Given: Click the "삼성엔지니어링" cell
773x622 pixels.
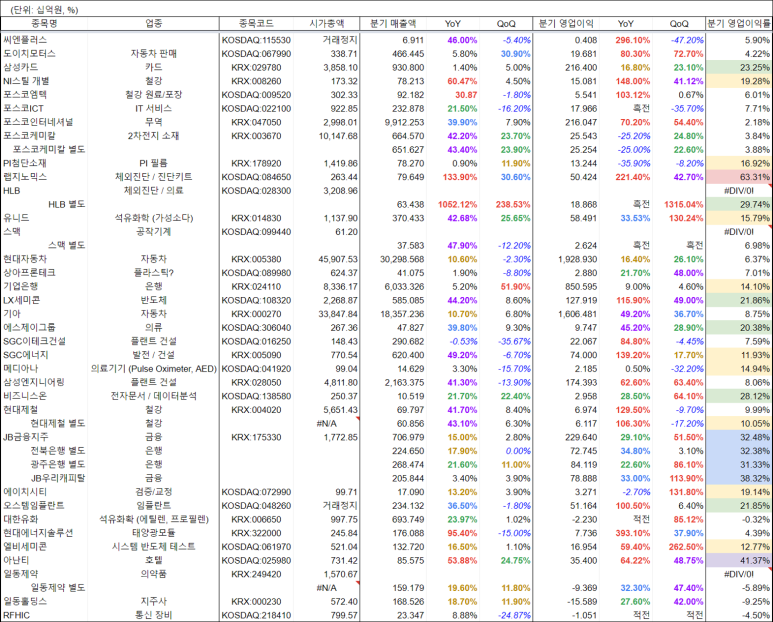Looking at the screenshot, I should click(34, 382).
